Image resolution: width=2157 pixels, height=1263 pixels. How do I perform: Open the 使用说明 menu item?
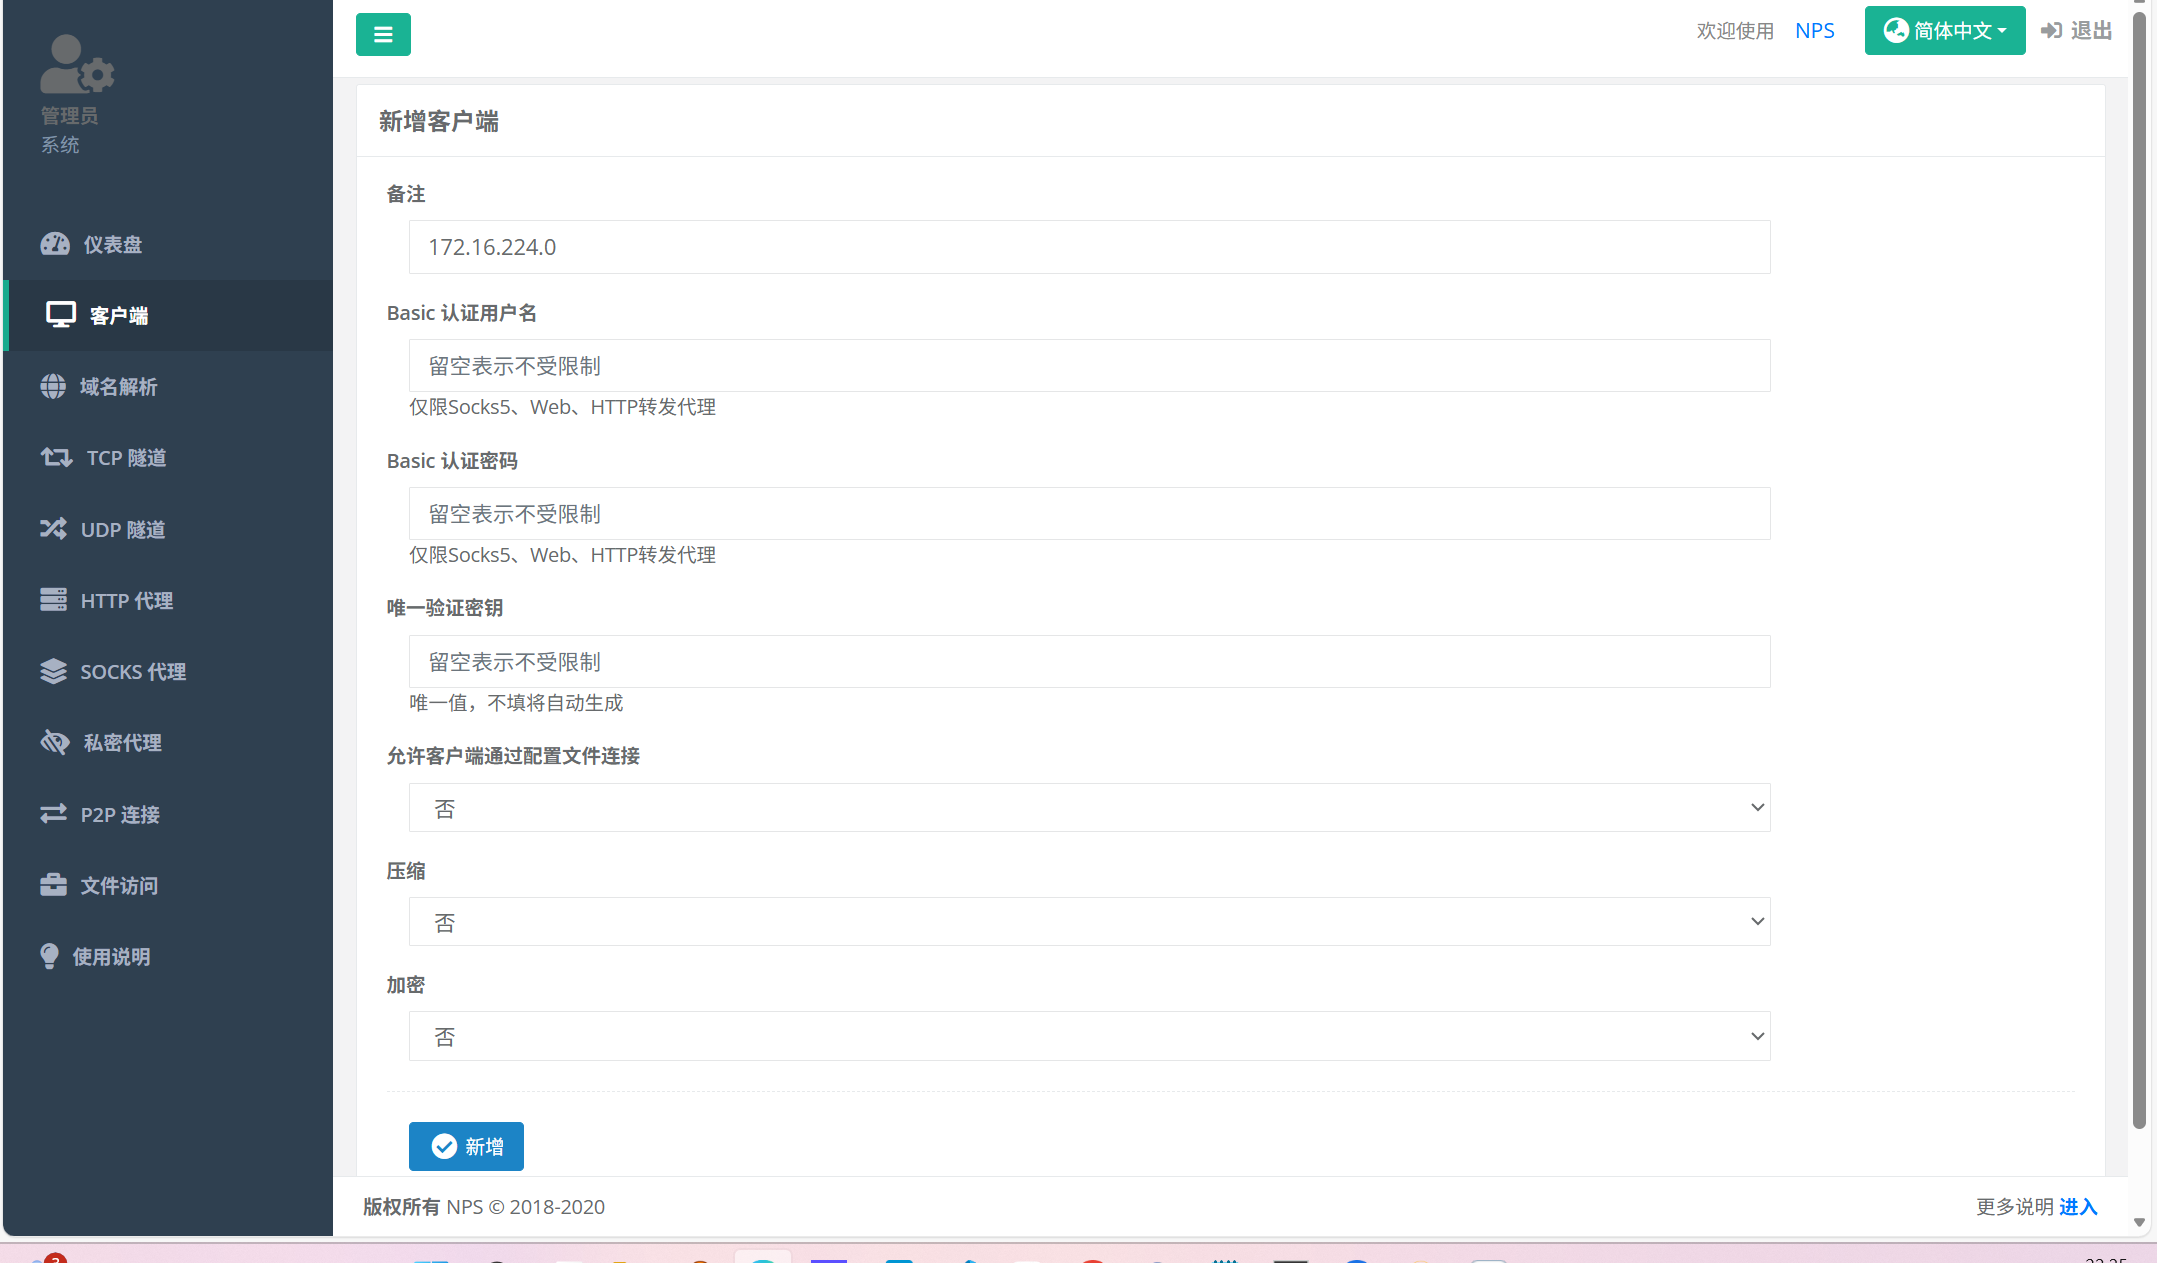(x=111, y=957)
